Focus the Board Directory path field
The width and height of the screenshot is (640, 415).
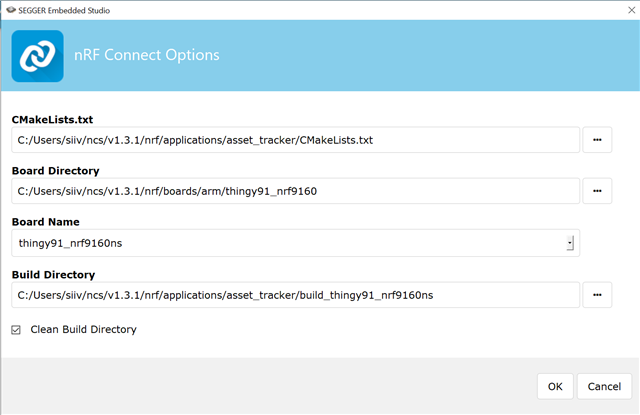pos(296,191)
